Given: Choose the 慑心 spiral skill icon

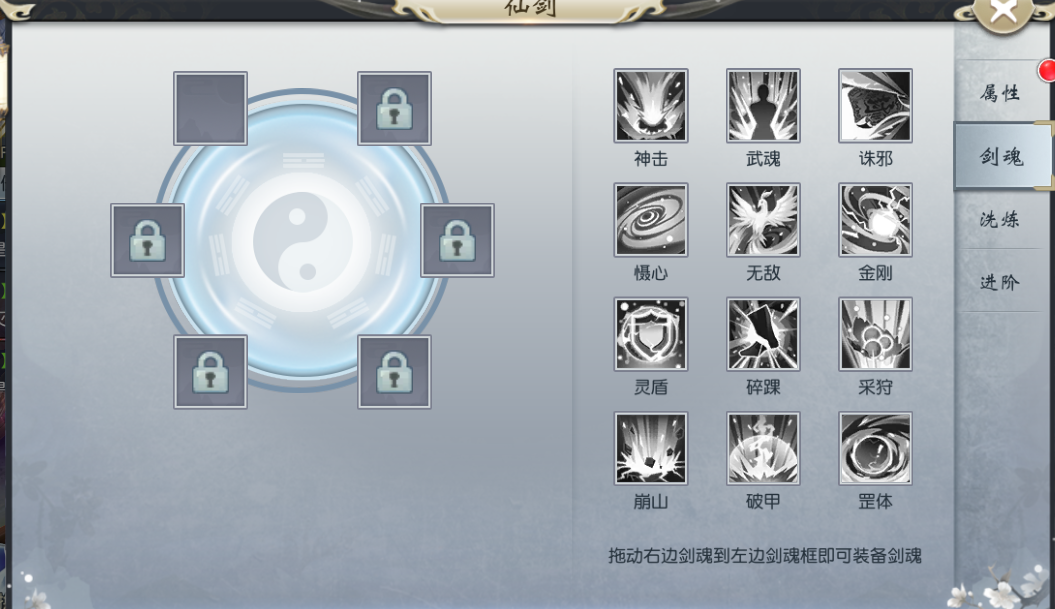Looking at the screenshot, I should click(x=651, y=220).
